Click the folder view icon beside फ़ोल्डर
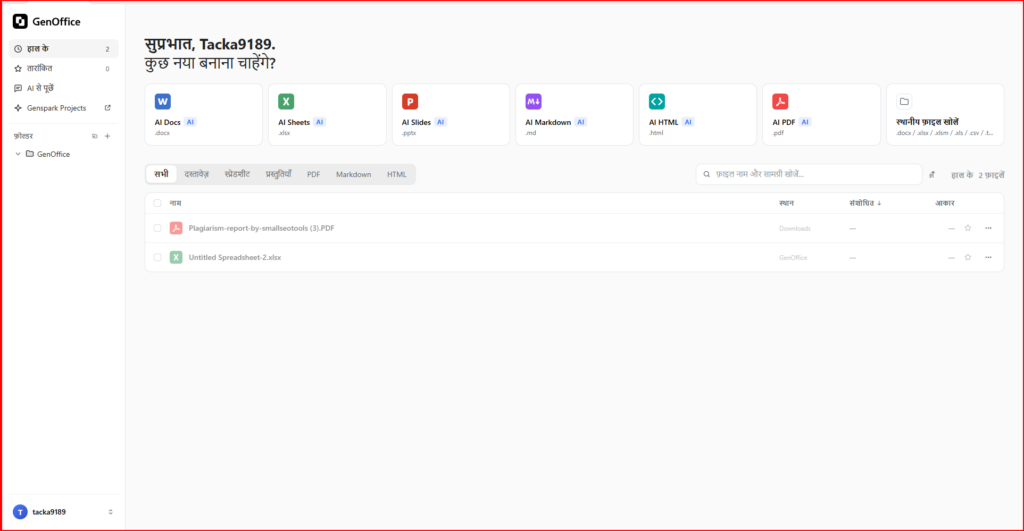 click(x=95, y=136)
